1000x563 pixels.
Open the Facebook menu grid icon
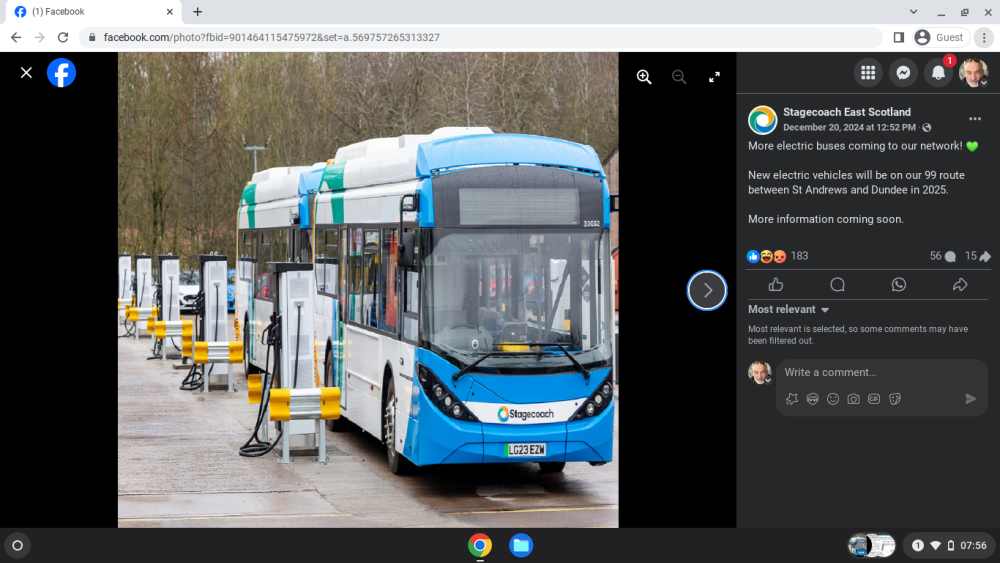pos(868,73)
